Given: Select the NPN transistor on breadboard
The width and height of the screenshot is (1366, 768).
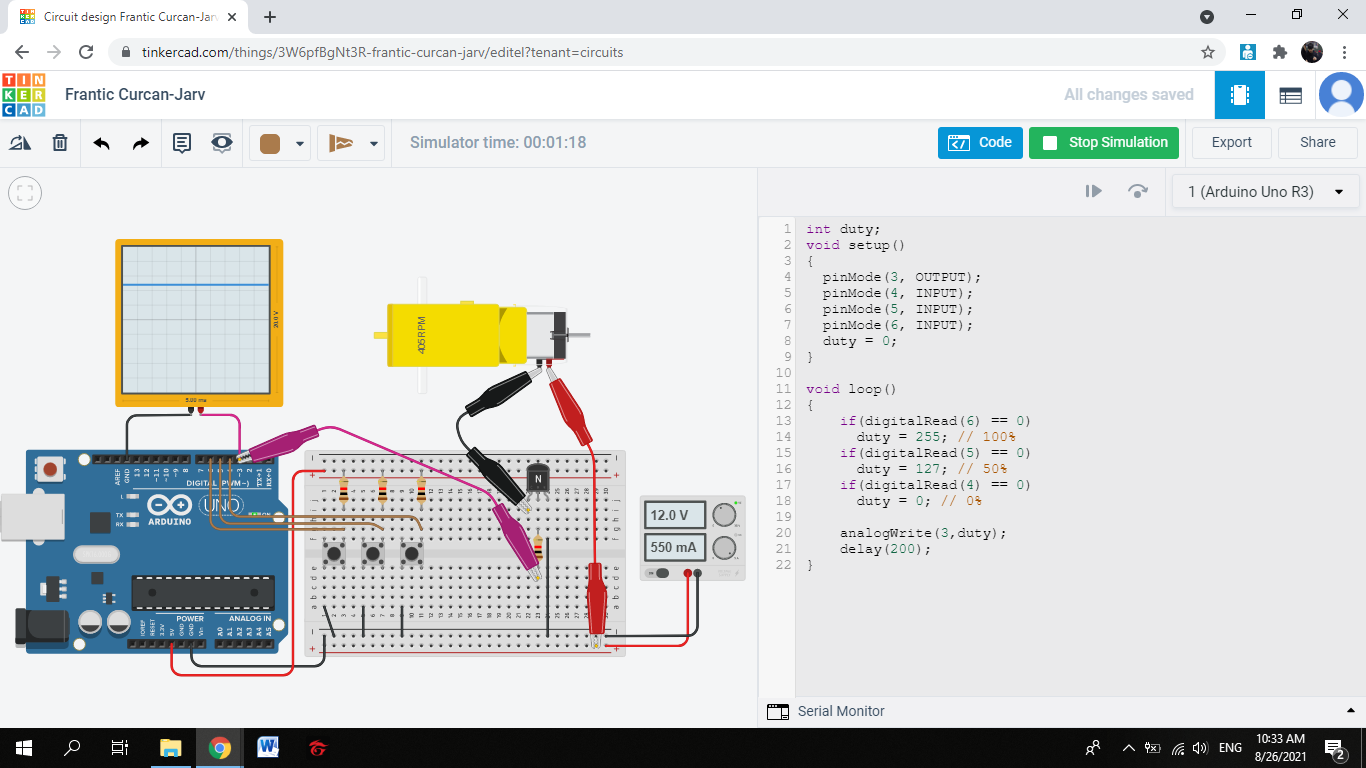Looking at the screenshot, I should (539, 480).
